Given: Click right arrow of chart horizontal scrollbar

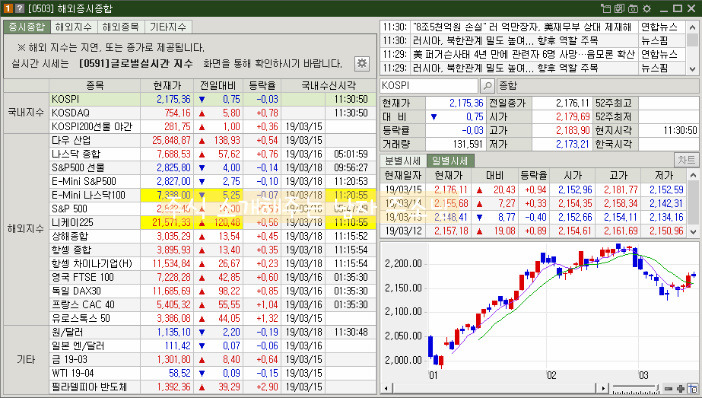Looking at the screenshot, I should (604, 389).
